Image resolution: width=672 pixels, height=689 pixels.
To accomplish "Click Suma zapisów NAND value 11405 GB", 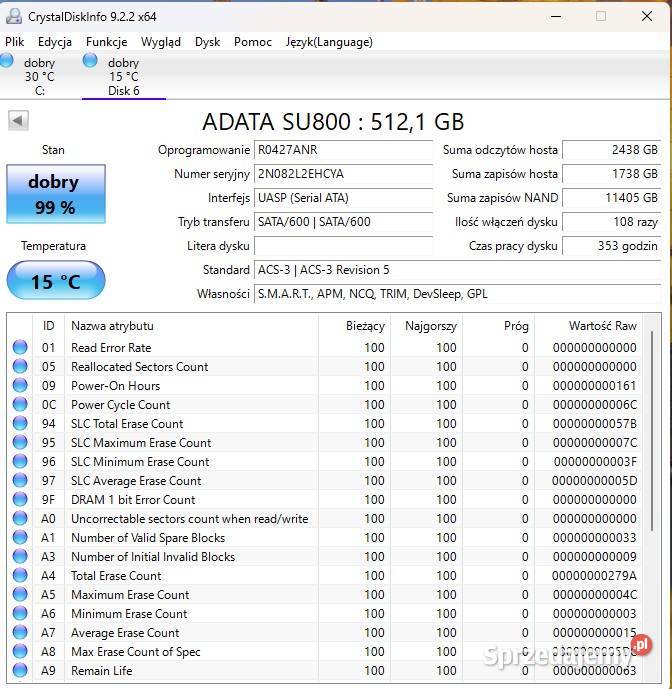I will (x=612, y=198).
